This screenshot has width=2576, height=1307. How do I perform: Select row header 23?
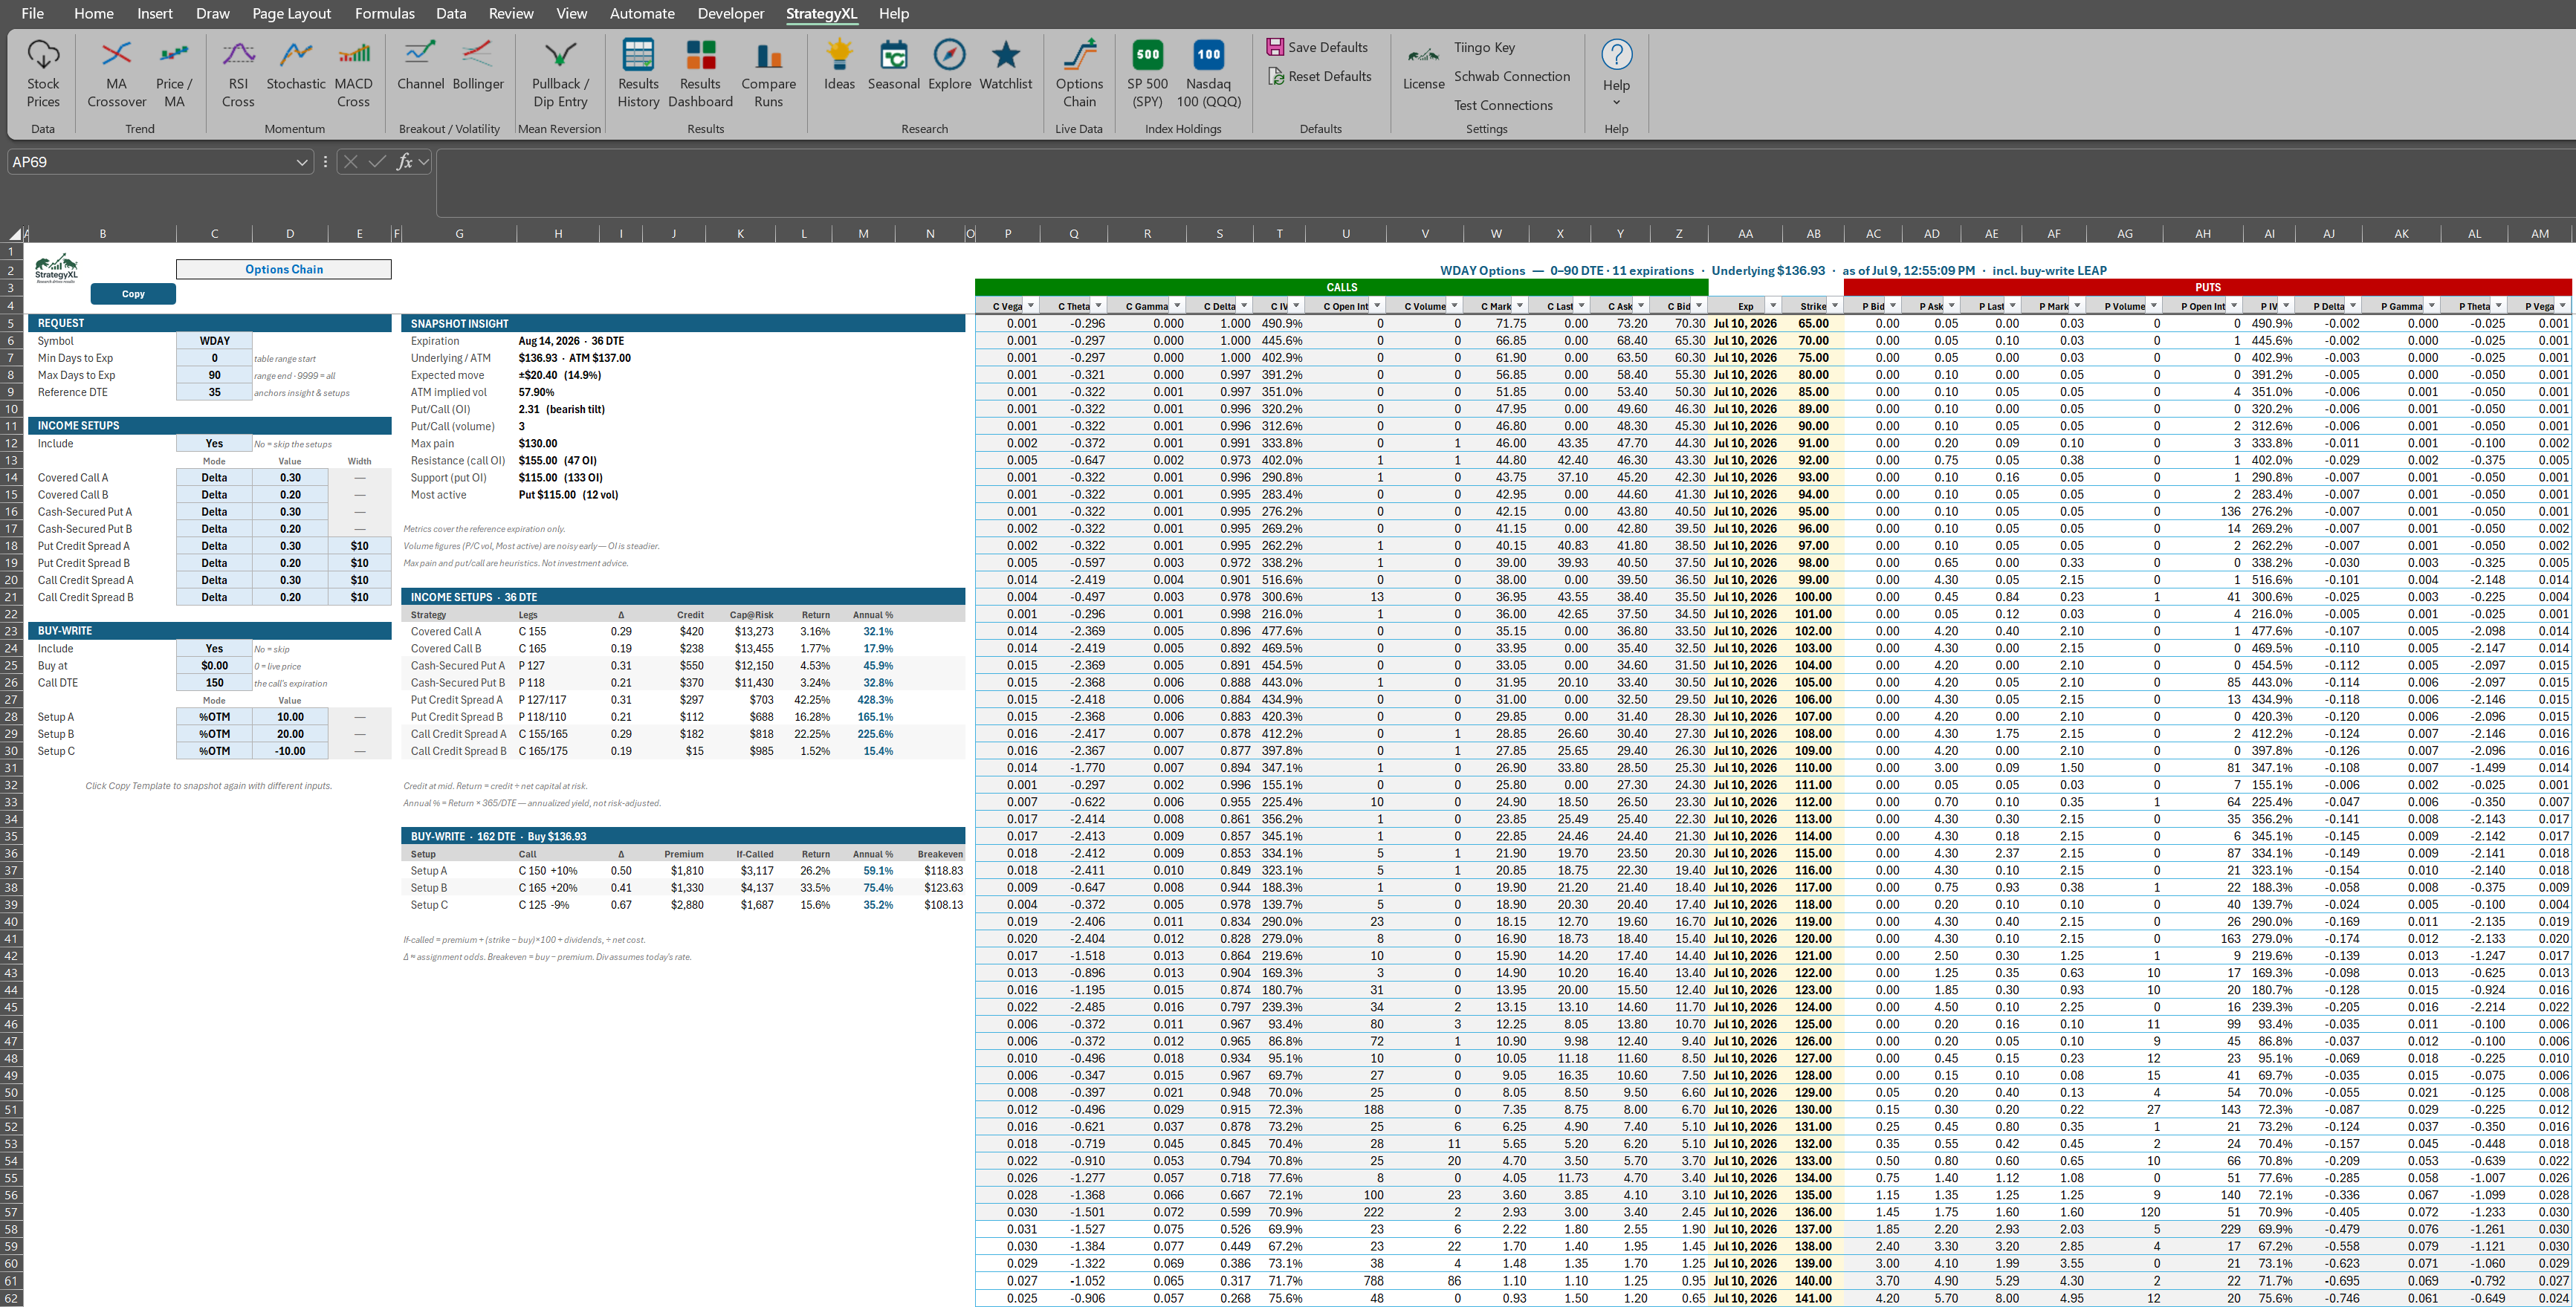[x=11, y=631]
